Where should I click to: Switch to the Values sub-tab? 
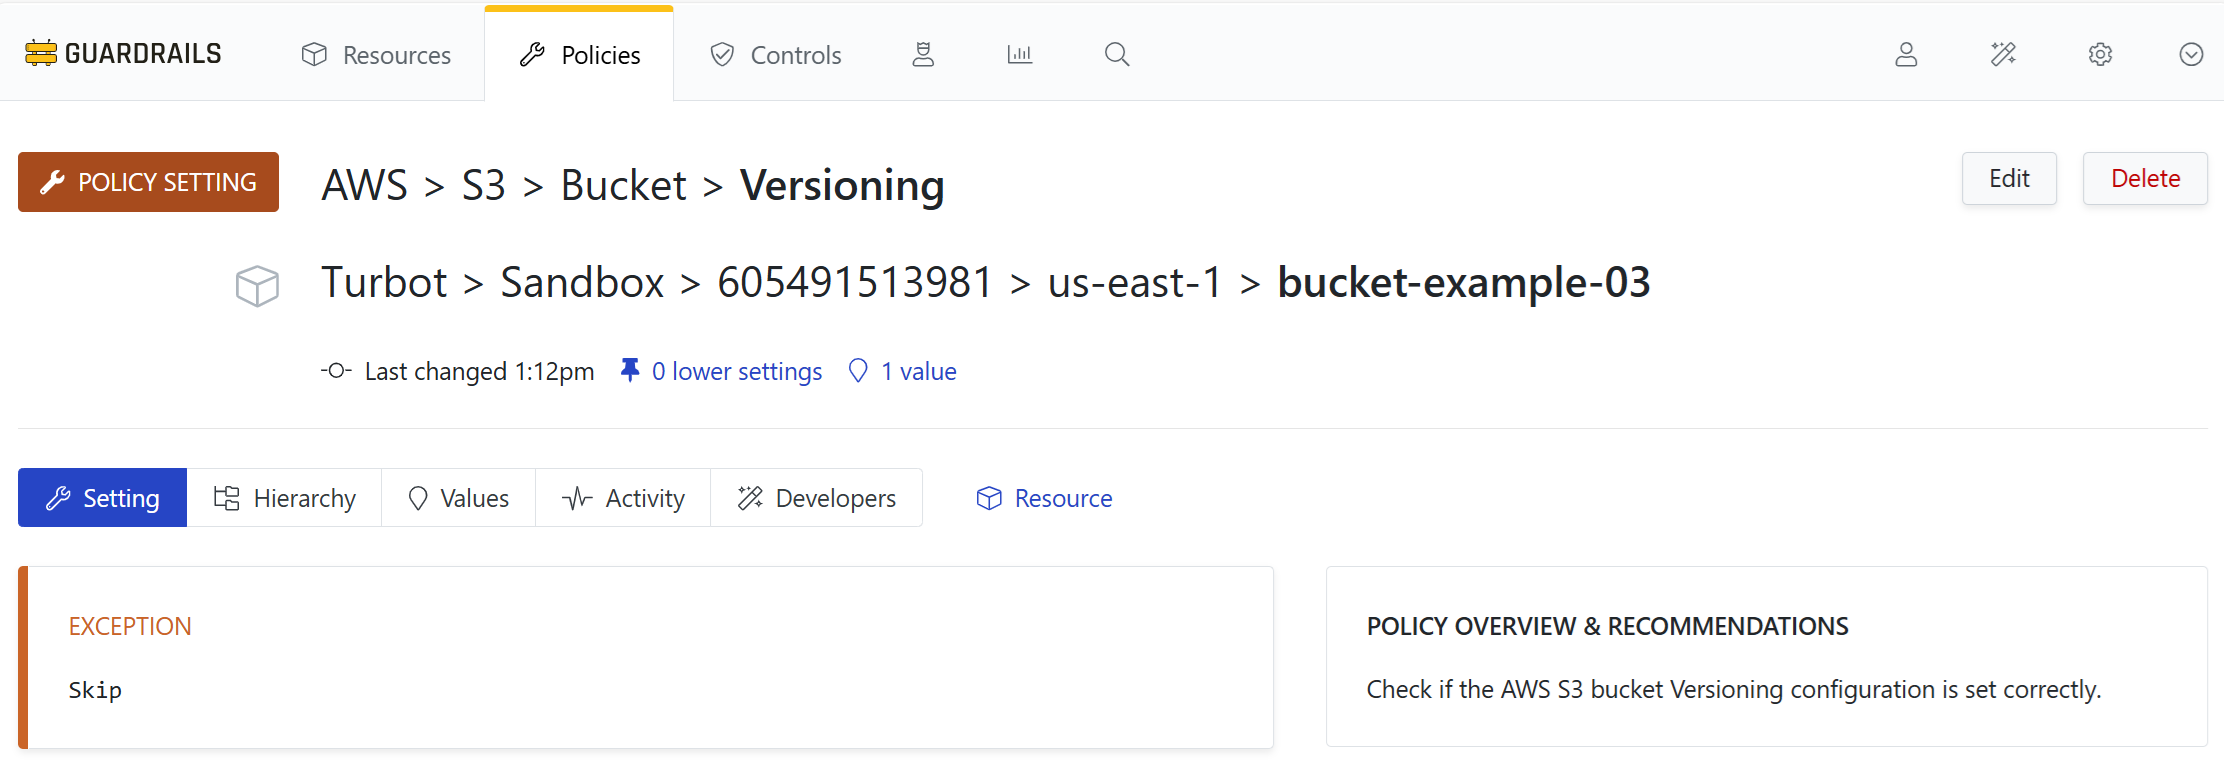click(459, 498)
